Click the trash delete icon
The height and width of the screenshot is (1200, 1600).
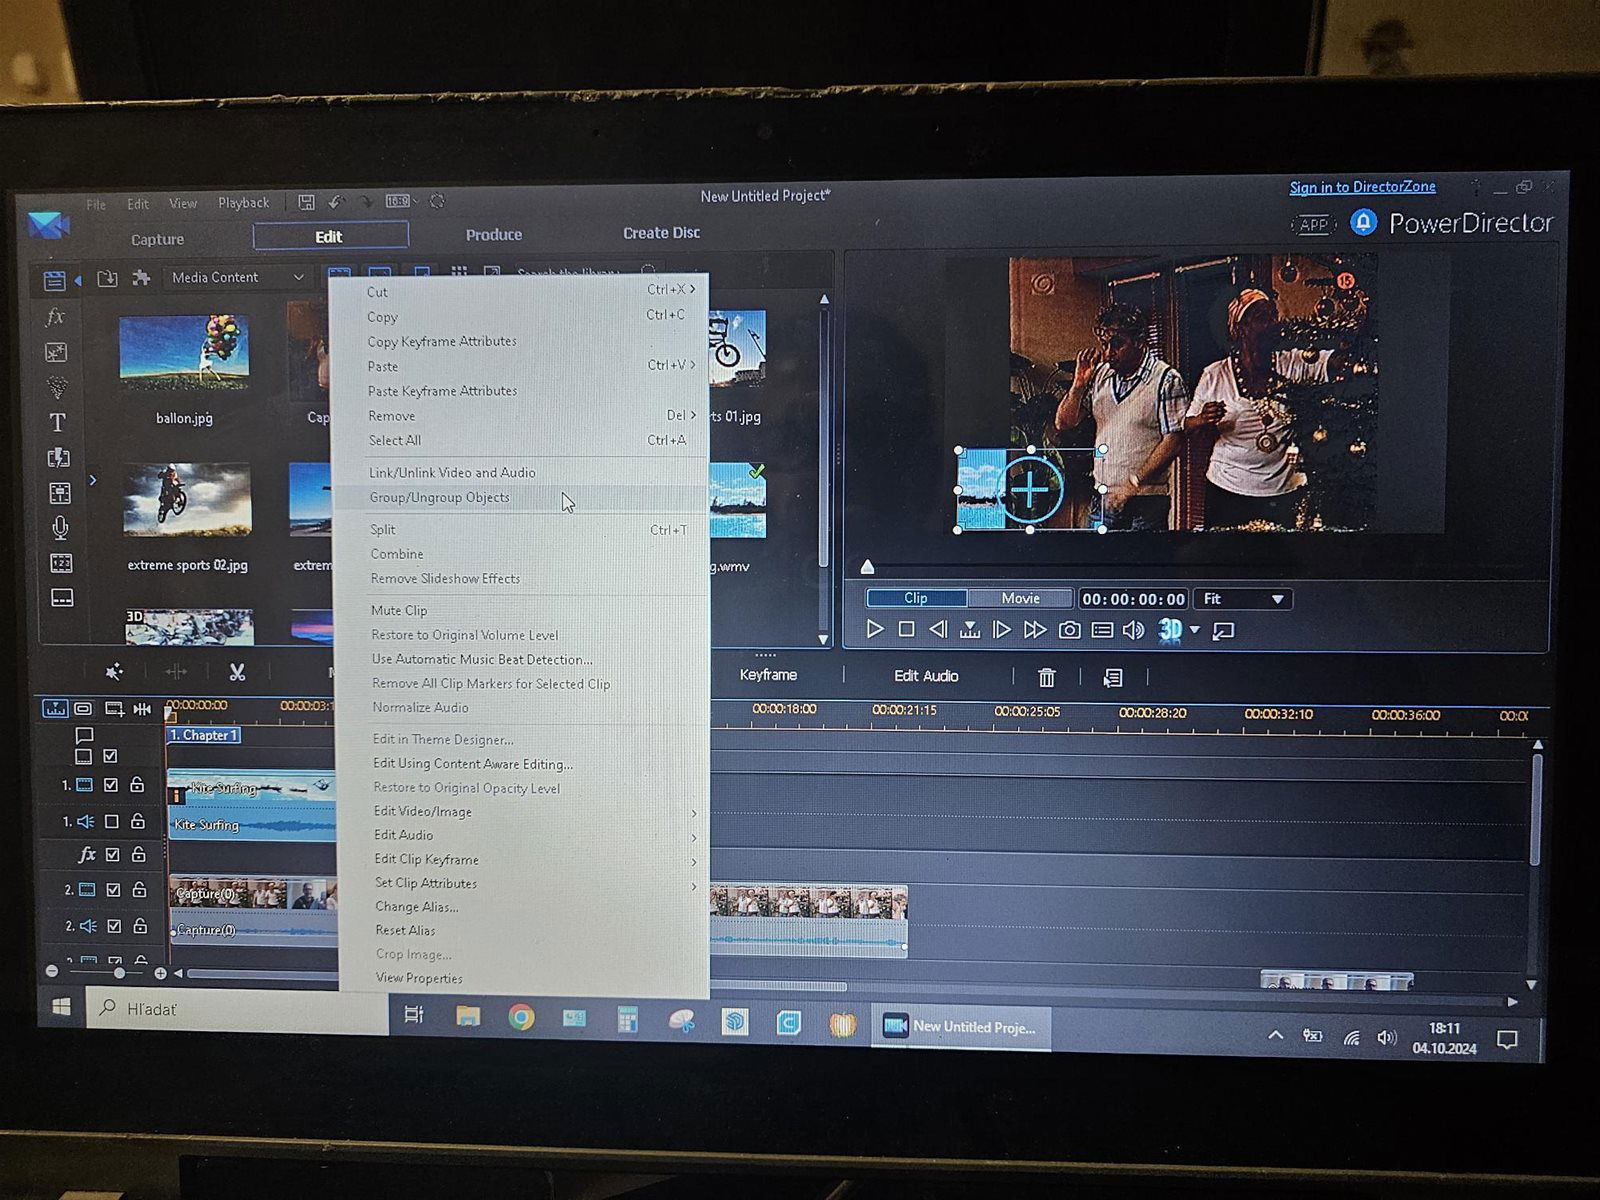click(x=1046, y=677)
